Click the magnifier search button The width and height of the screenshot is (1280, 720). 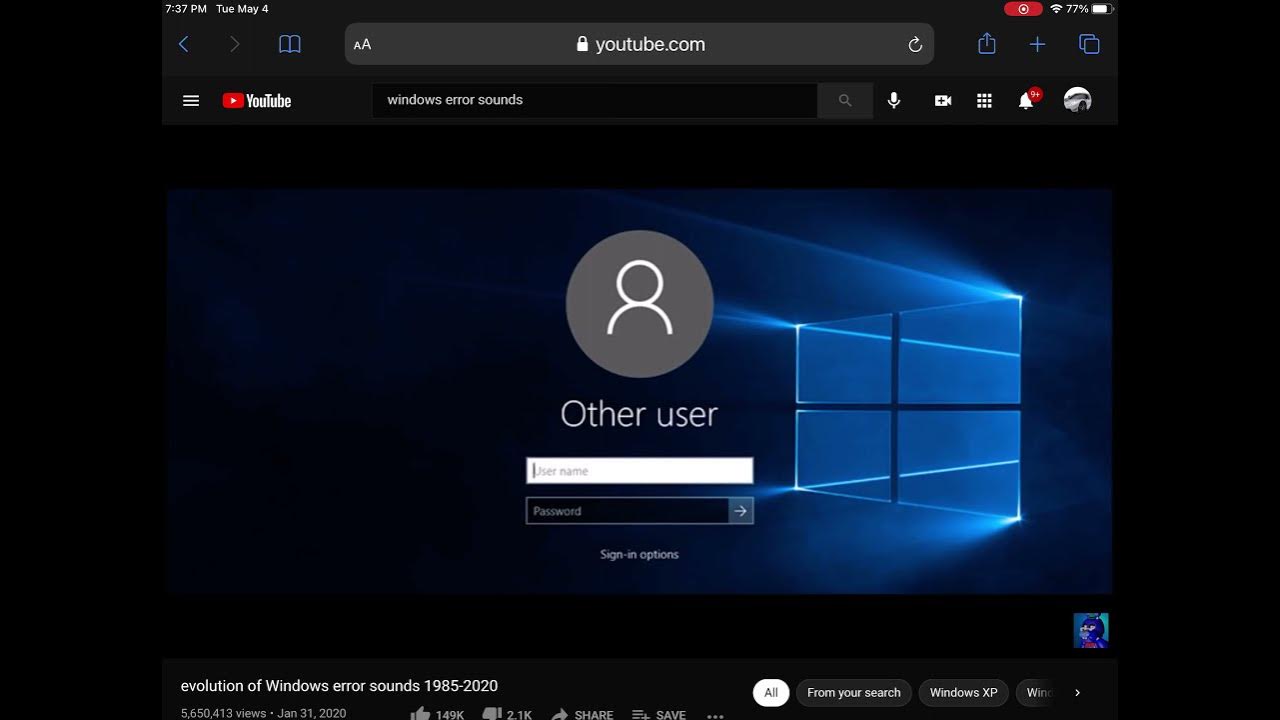pos(845,100)
